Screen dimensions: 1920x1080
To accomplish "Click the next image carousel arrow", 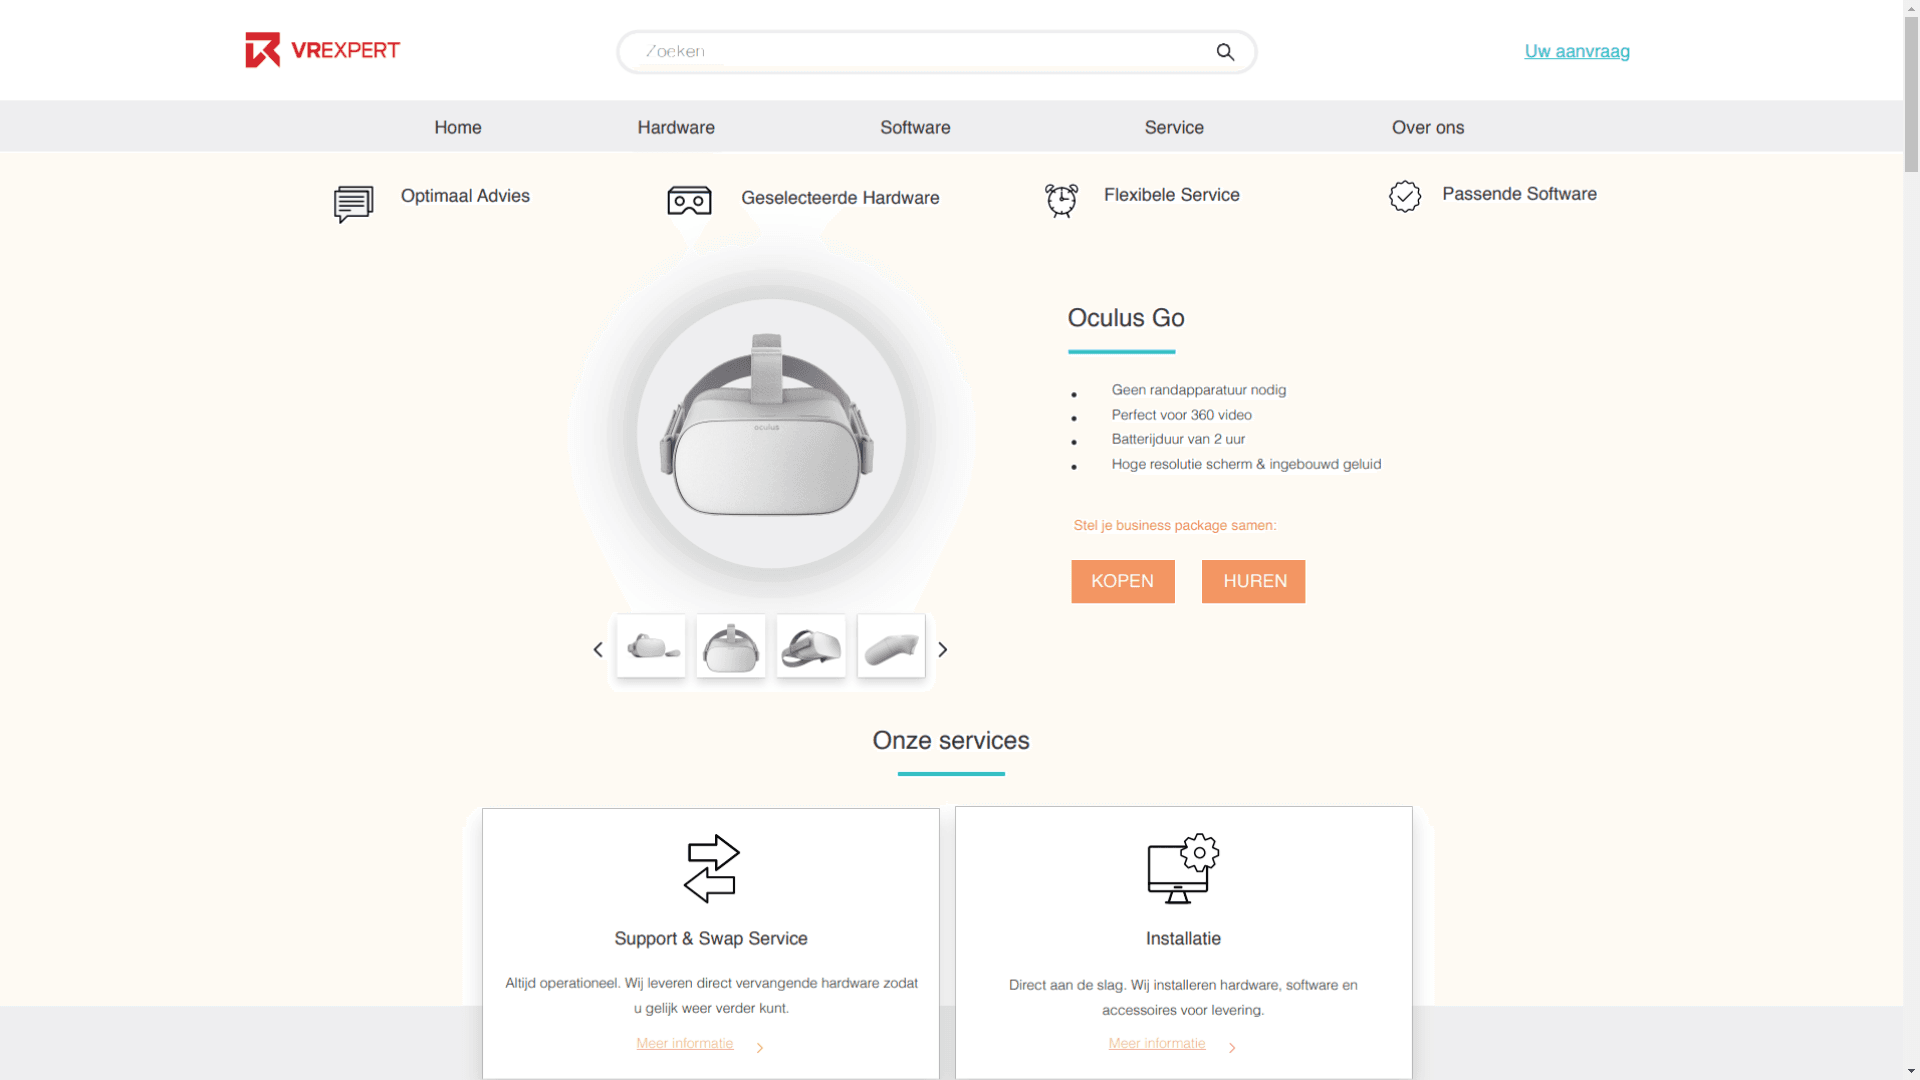I will coord(943,649).
